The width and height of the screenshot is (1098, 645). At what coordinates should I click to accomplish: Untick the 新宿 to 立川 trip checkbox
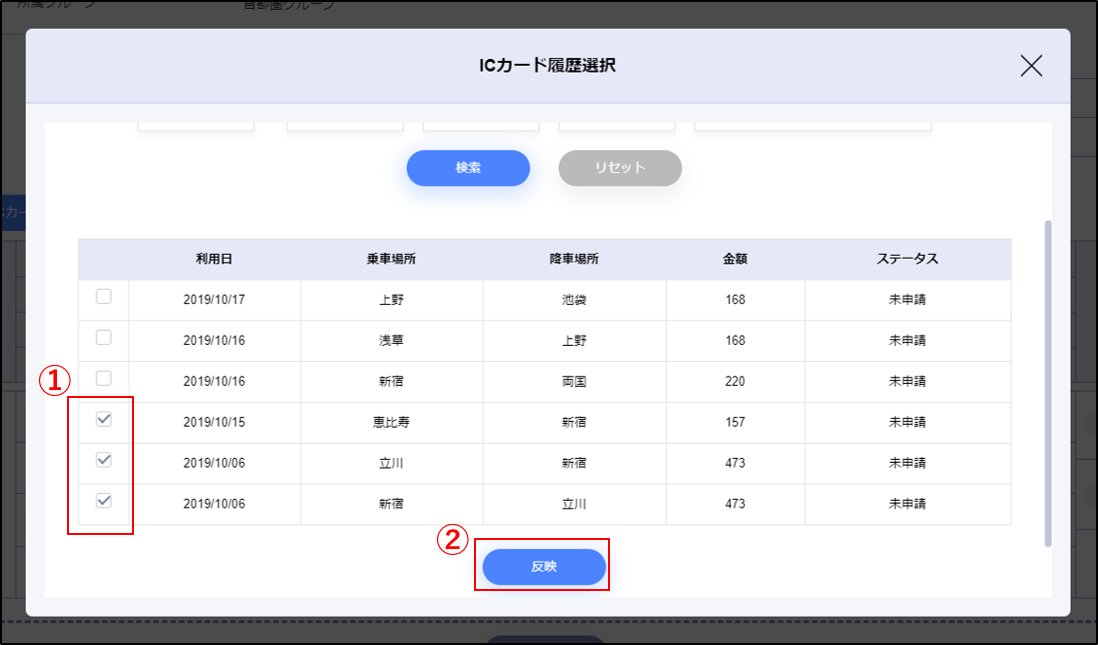(x=104, y=502)
